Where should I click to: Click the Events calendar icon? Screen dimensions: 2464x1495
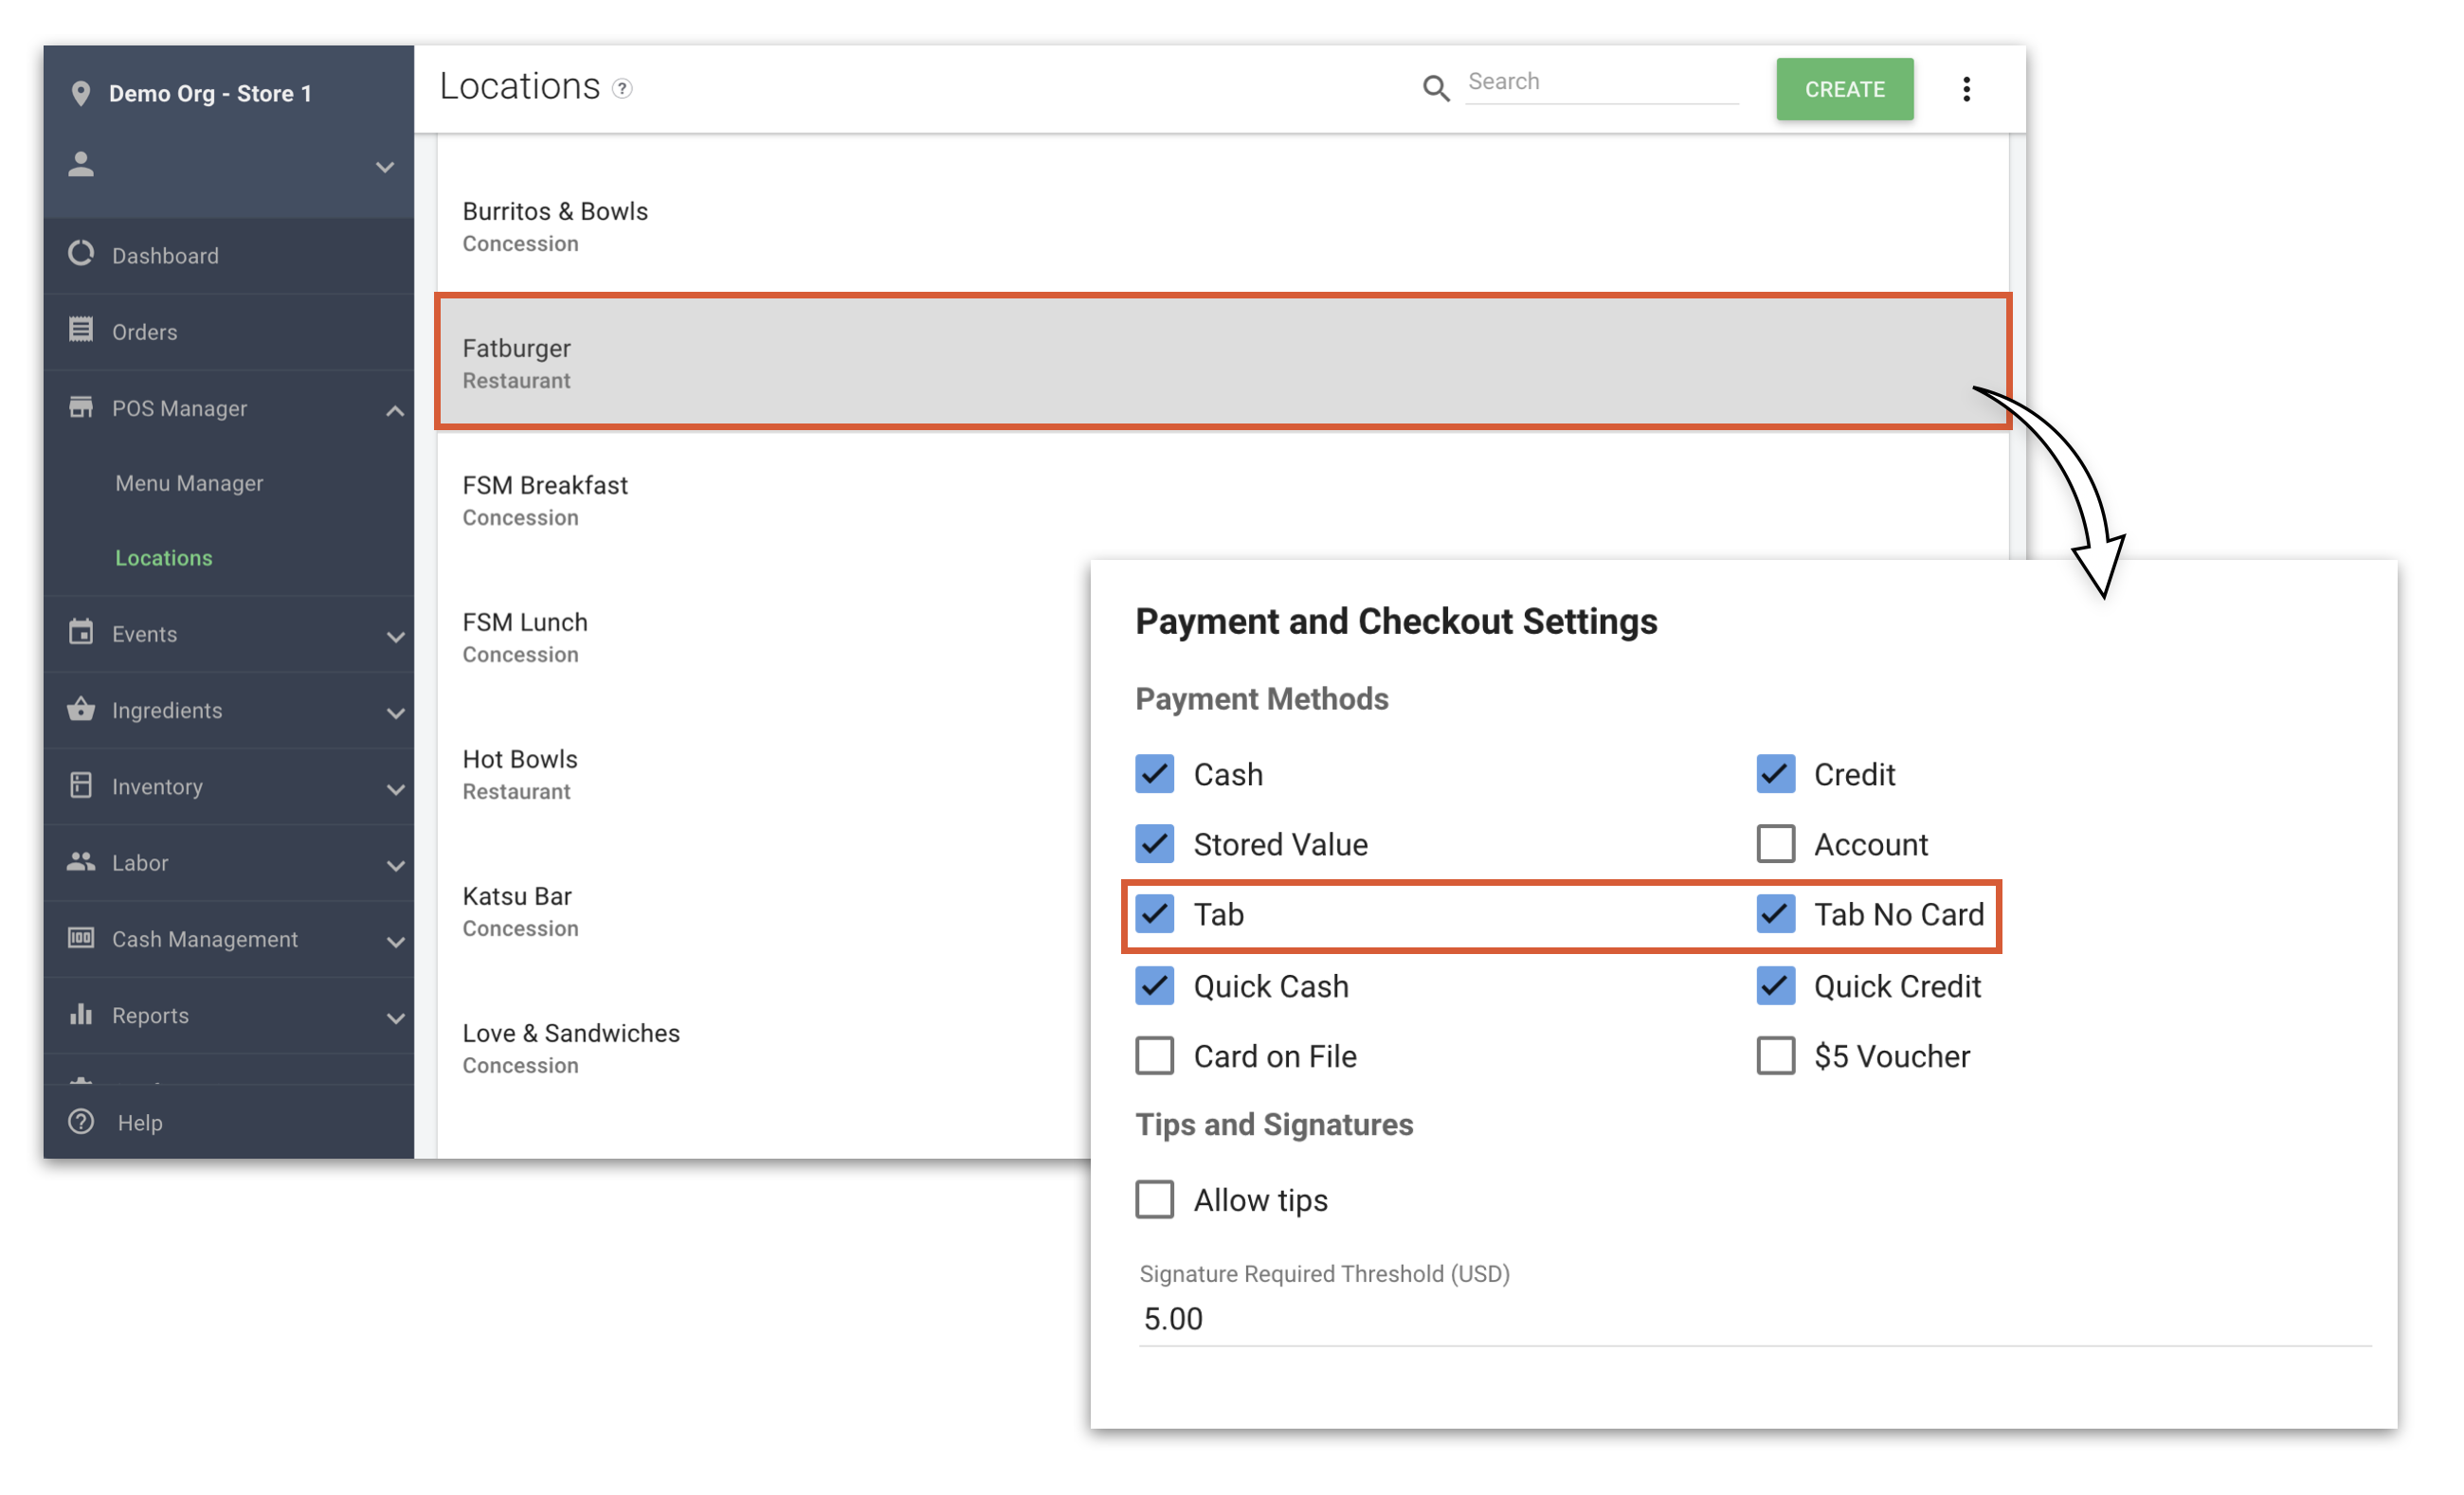click(81, 633)
